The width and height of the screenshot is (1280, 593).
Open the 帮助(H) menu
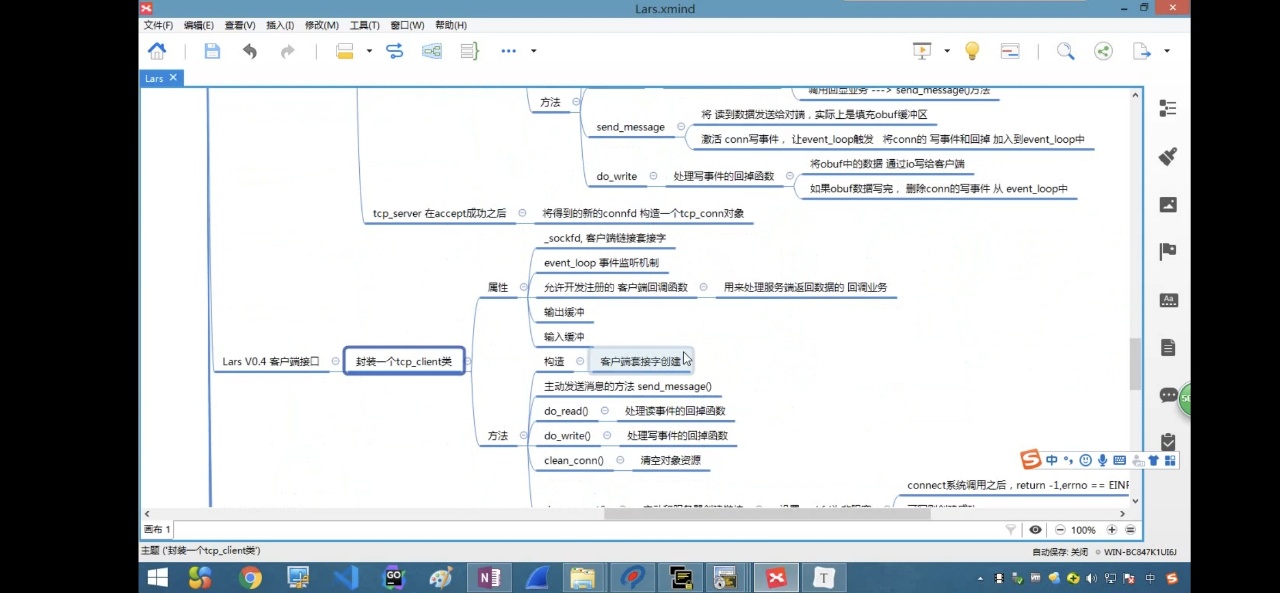point(451,25)
